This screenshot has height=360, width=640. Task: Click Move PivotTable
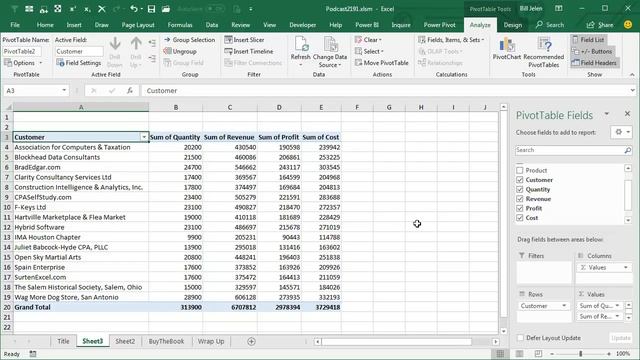(x=381, y=63)
